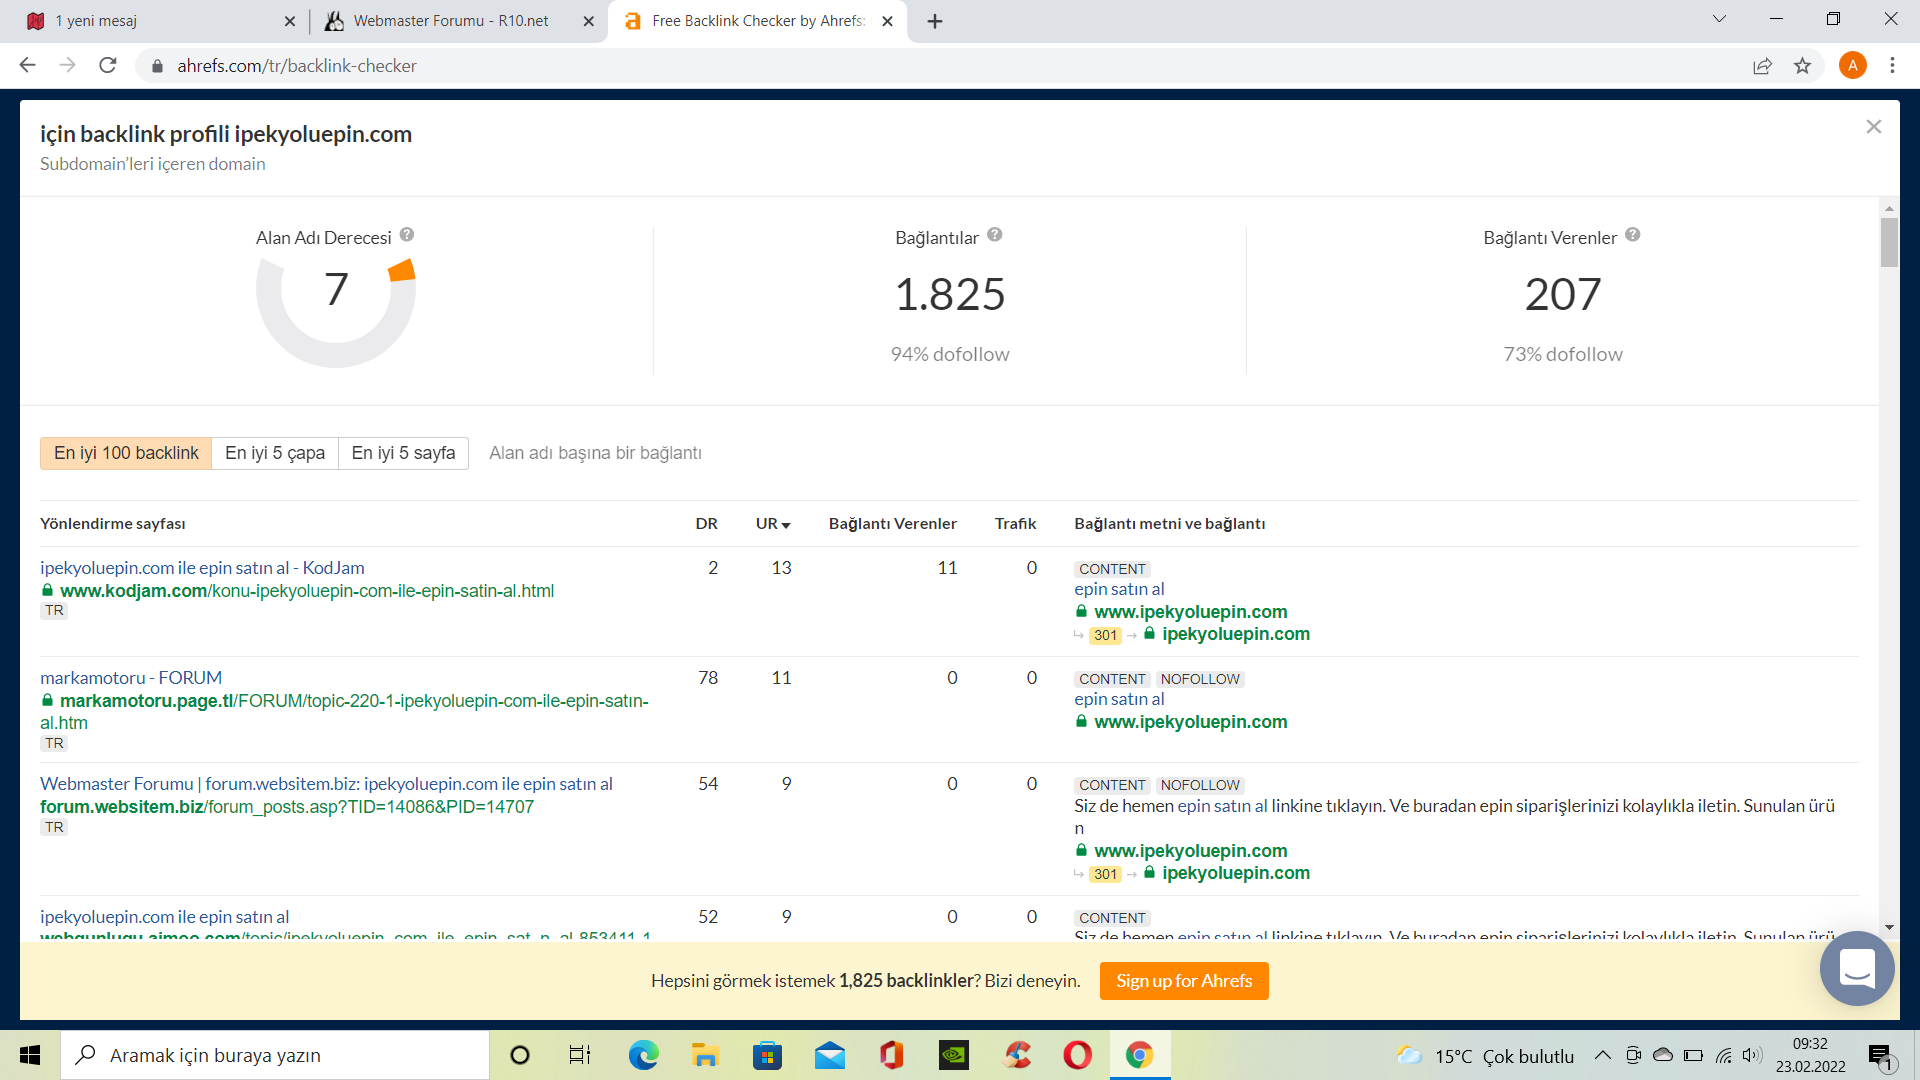Open File Explorer from the taskbar
1920x1080 pixels.
[x=705, y=1055]
